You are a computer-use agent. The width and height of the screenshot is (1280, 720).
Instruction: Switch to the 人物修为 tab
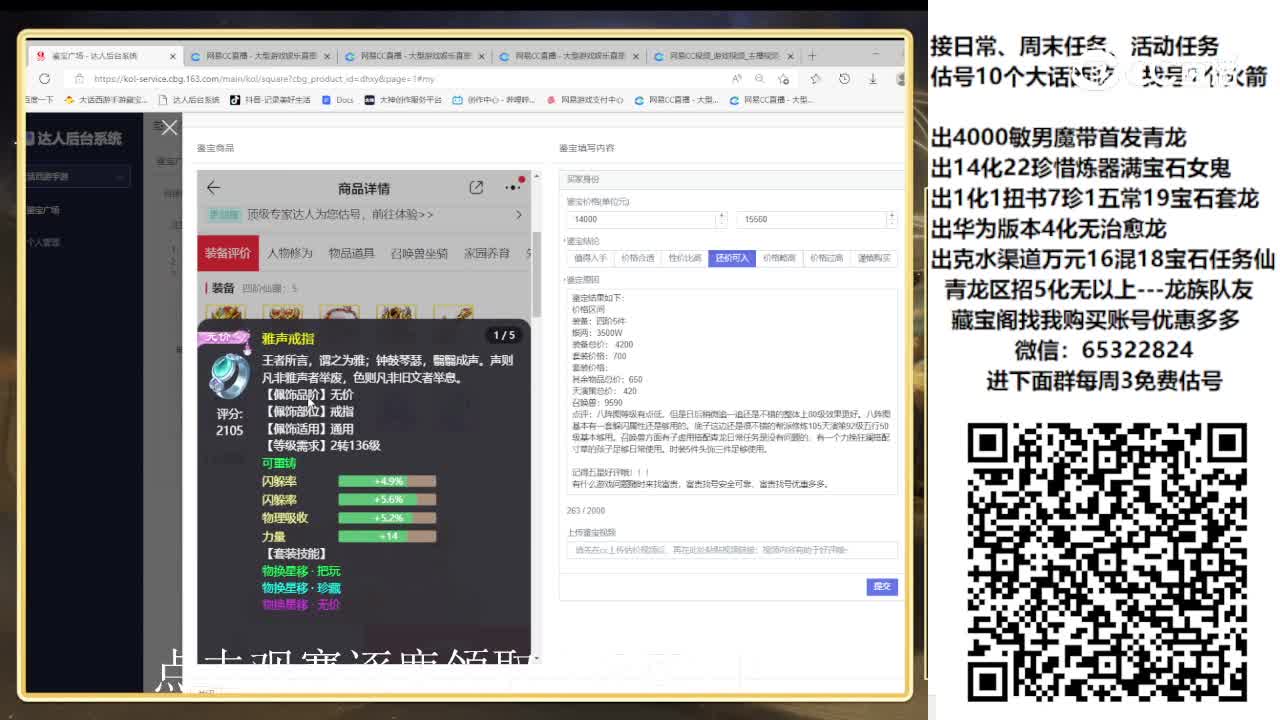coord(290,253)
